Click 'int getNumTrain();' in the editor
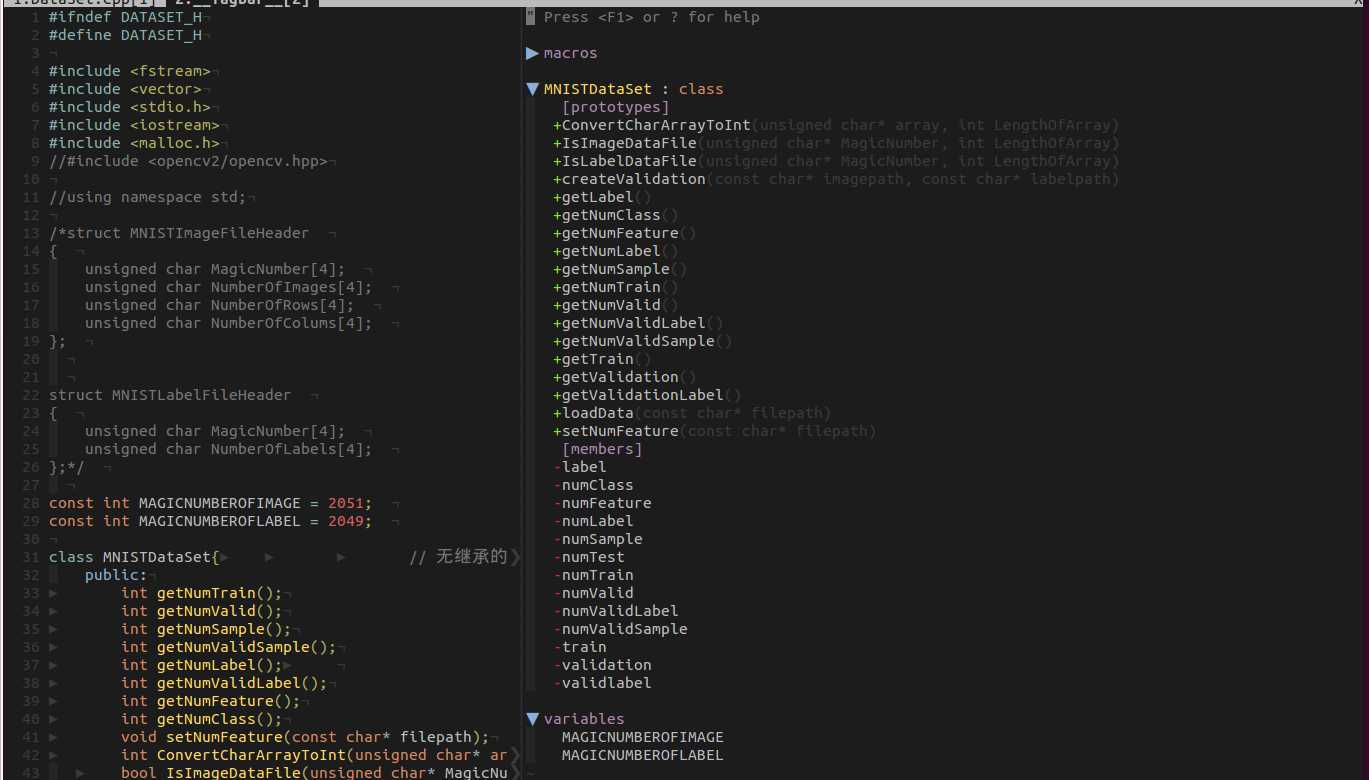 click(x=202, y=593)
